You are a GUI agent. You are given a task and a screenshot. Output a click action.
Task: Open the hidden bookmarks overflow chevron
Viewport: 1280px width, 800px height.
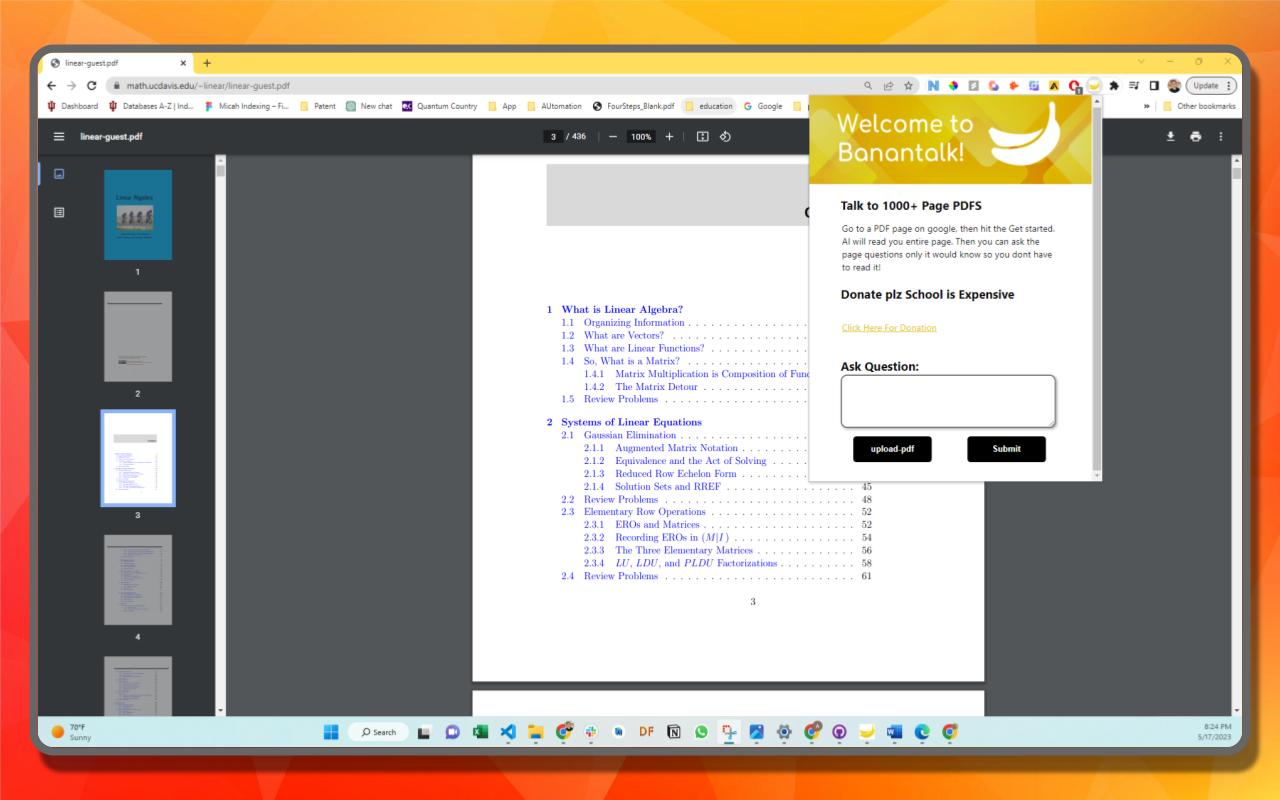tap(1147, 106)
